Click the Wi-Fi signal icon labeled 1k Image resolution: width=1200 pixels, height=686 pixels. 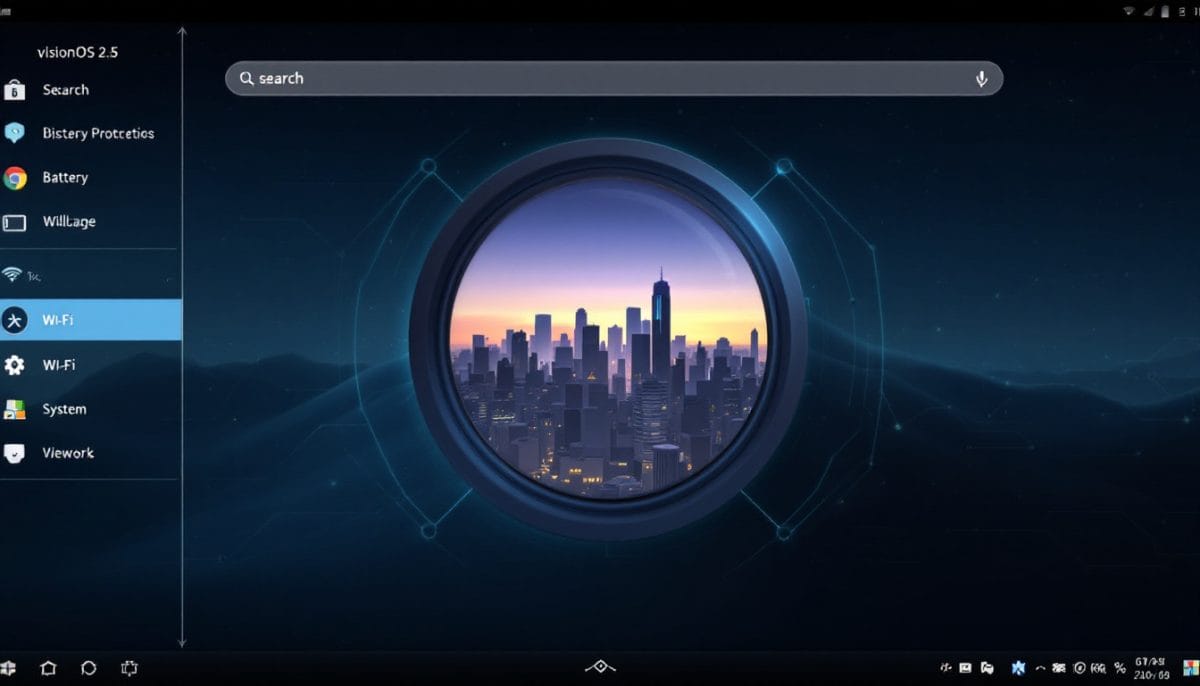pyautogui.click(x=13, y=274)
